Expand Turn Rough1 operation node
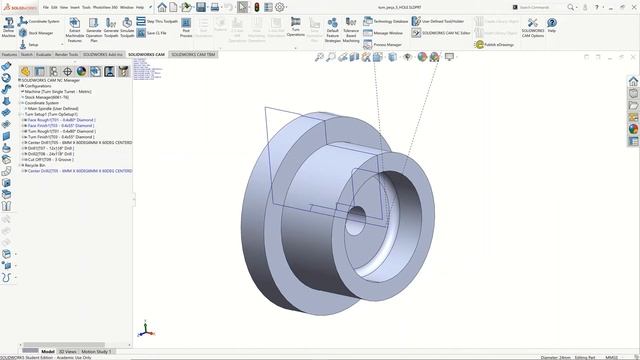Screen dimensions: 640x360 [22, 131]
